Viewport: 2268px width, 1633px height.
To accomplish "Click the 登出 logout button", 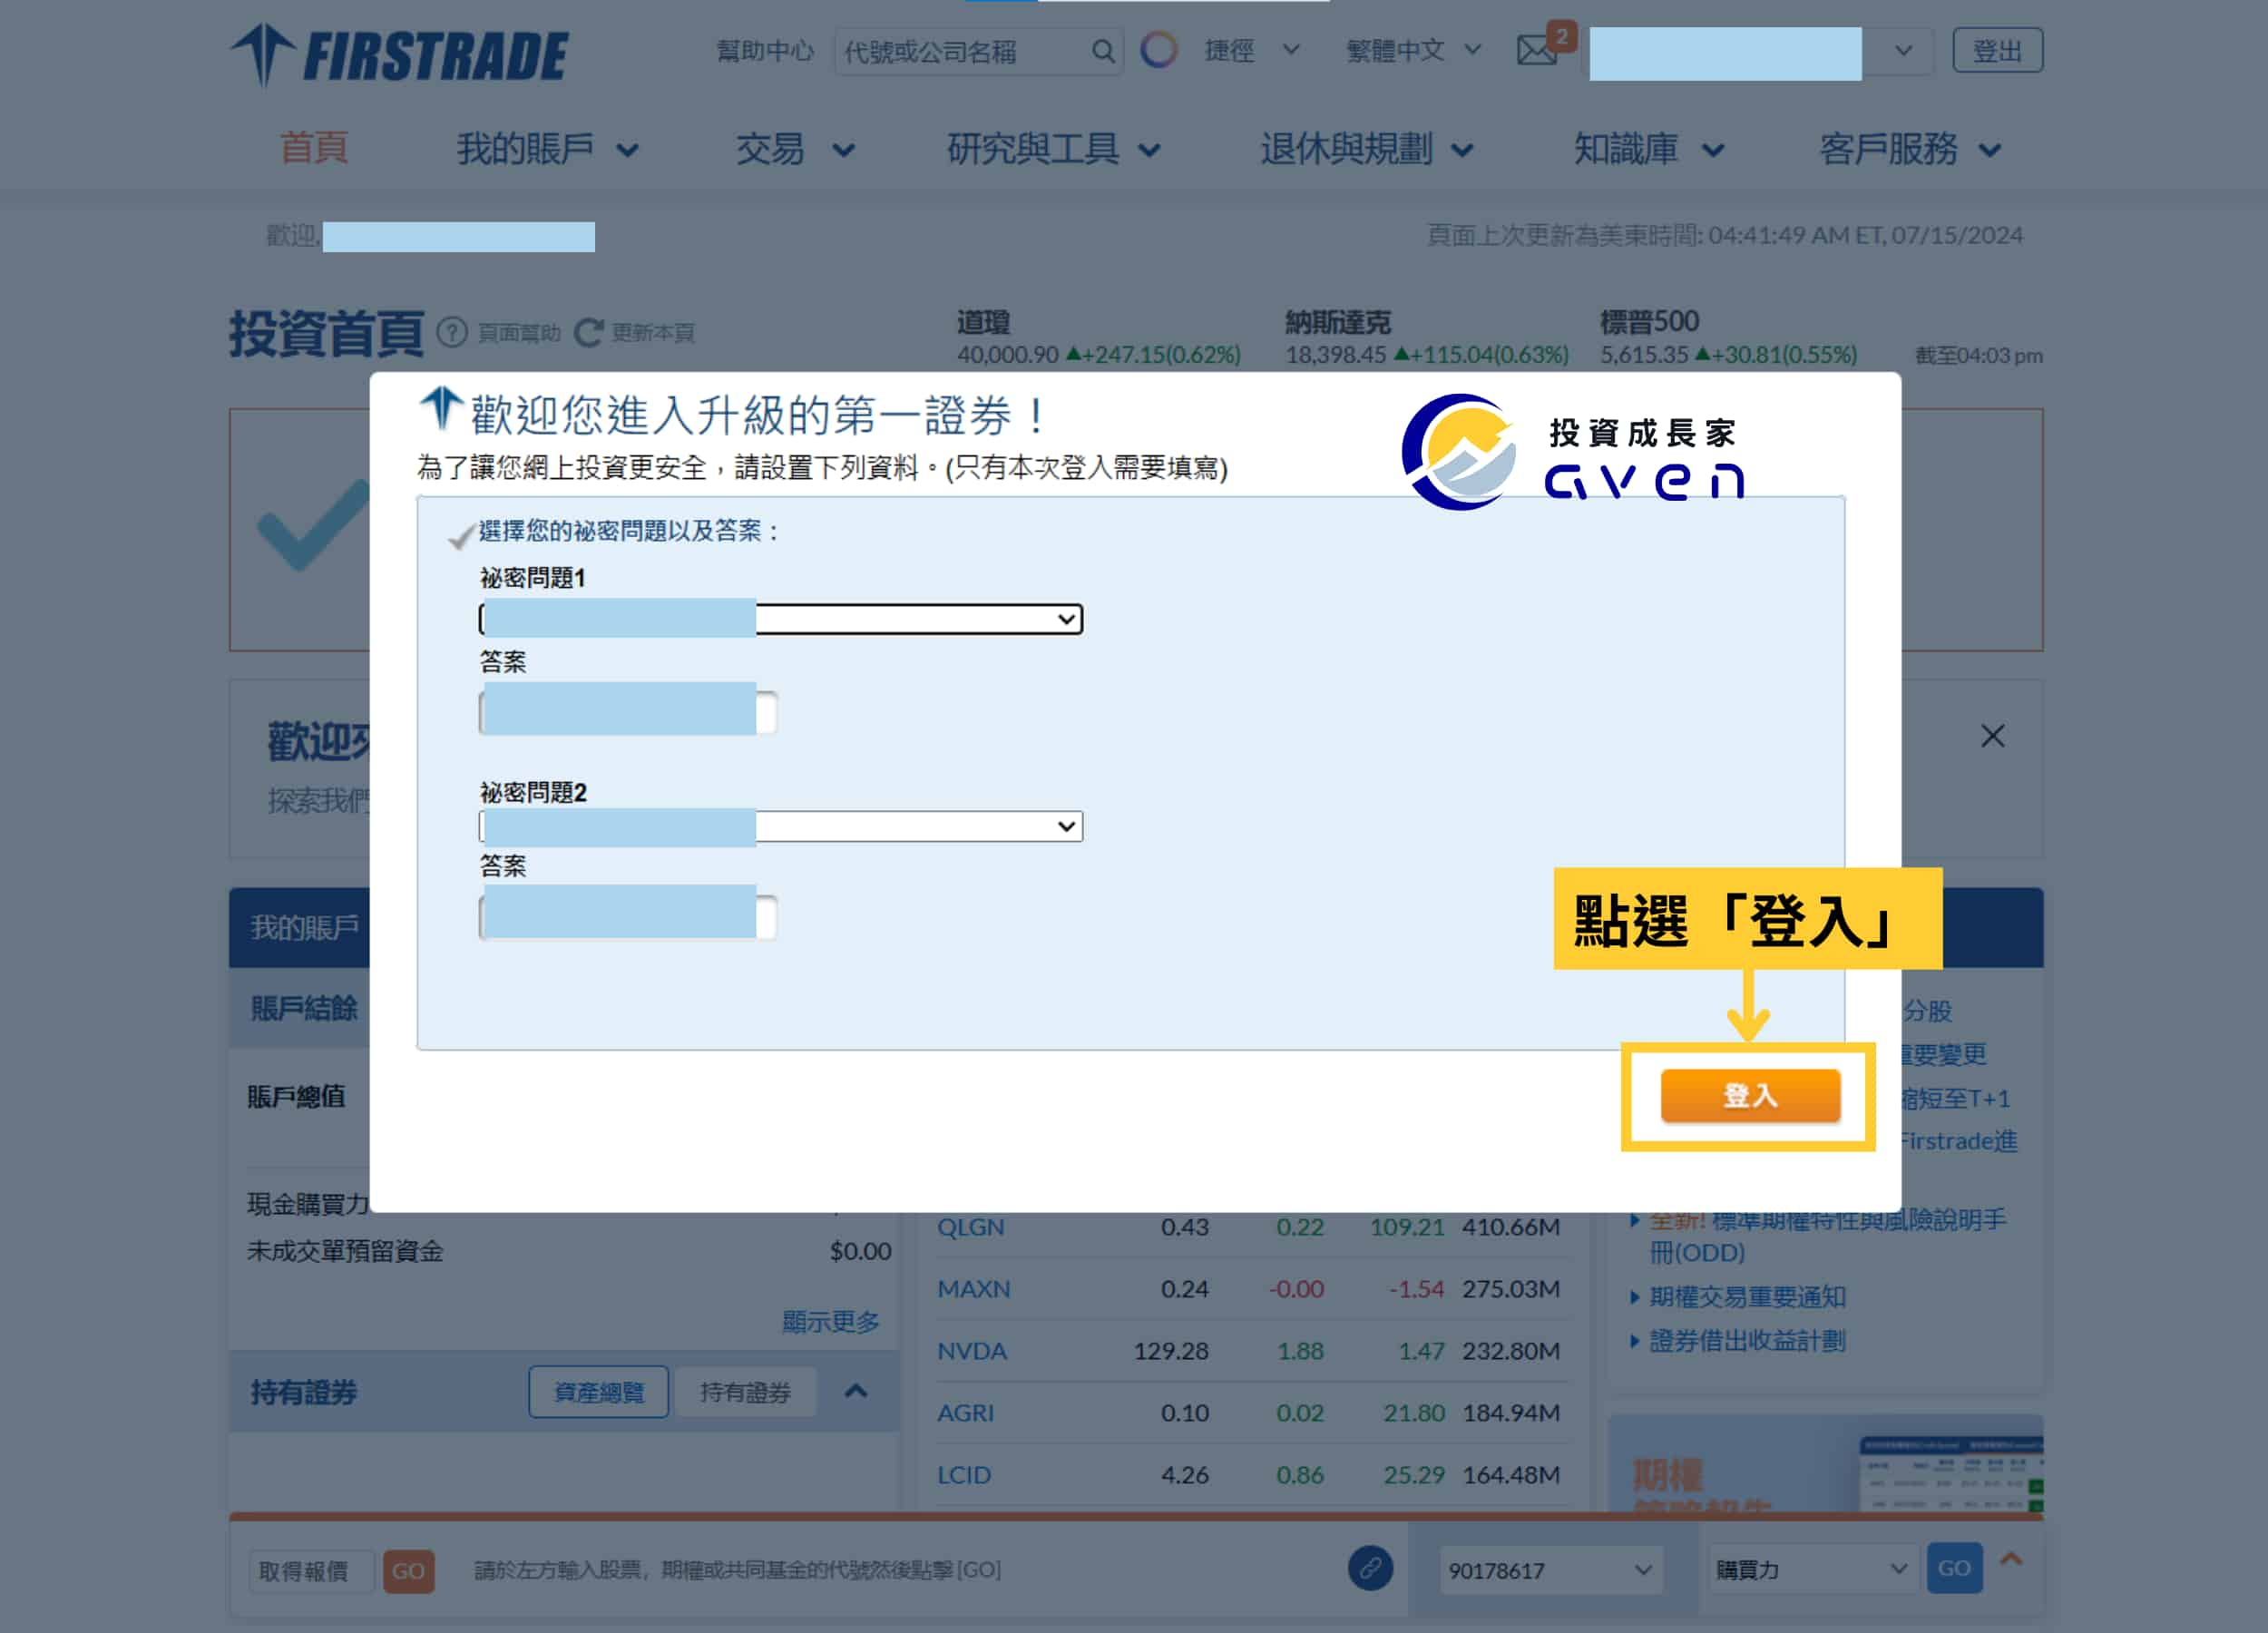I will tap(1997, 50).
